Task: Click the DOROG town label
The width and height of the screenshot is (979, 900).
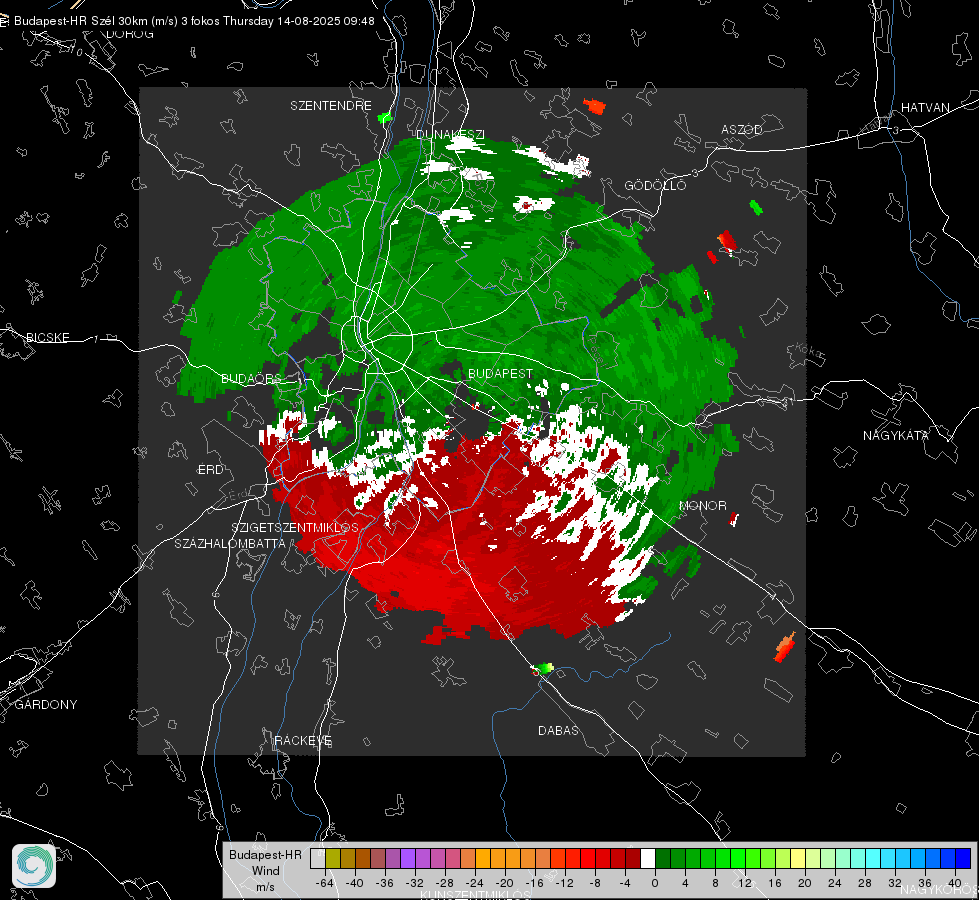Action: (130, 34)
